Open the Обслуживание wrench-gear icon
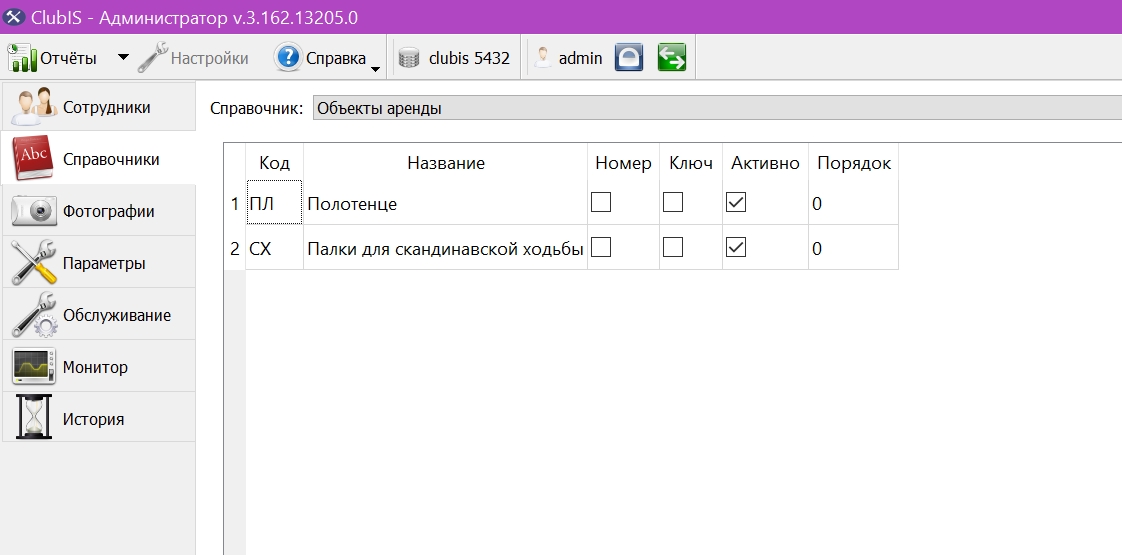Image resolution: width=1122 pixels, height=555 pixels. pos(34,315)
